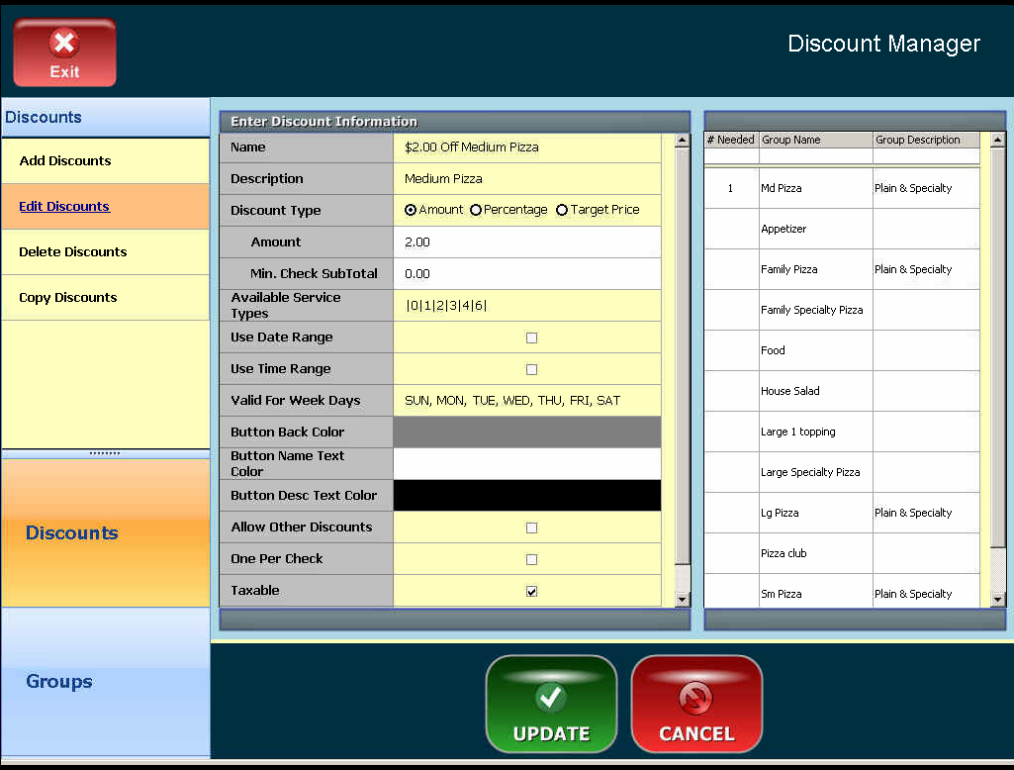Viewport: 1014px width, 770px height.
Task: Click the red Exit button
Action: point(64,53)
